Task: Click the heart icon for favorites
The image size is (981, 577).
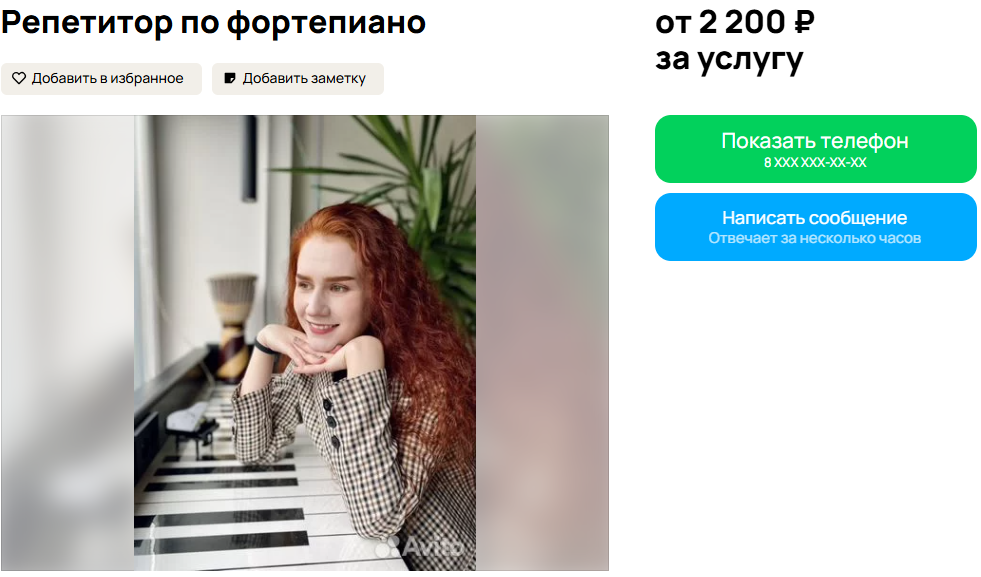Action: pyautogui.click(x=19, y=78)
